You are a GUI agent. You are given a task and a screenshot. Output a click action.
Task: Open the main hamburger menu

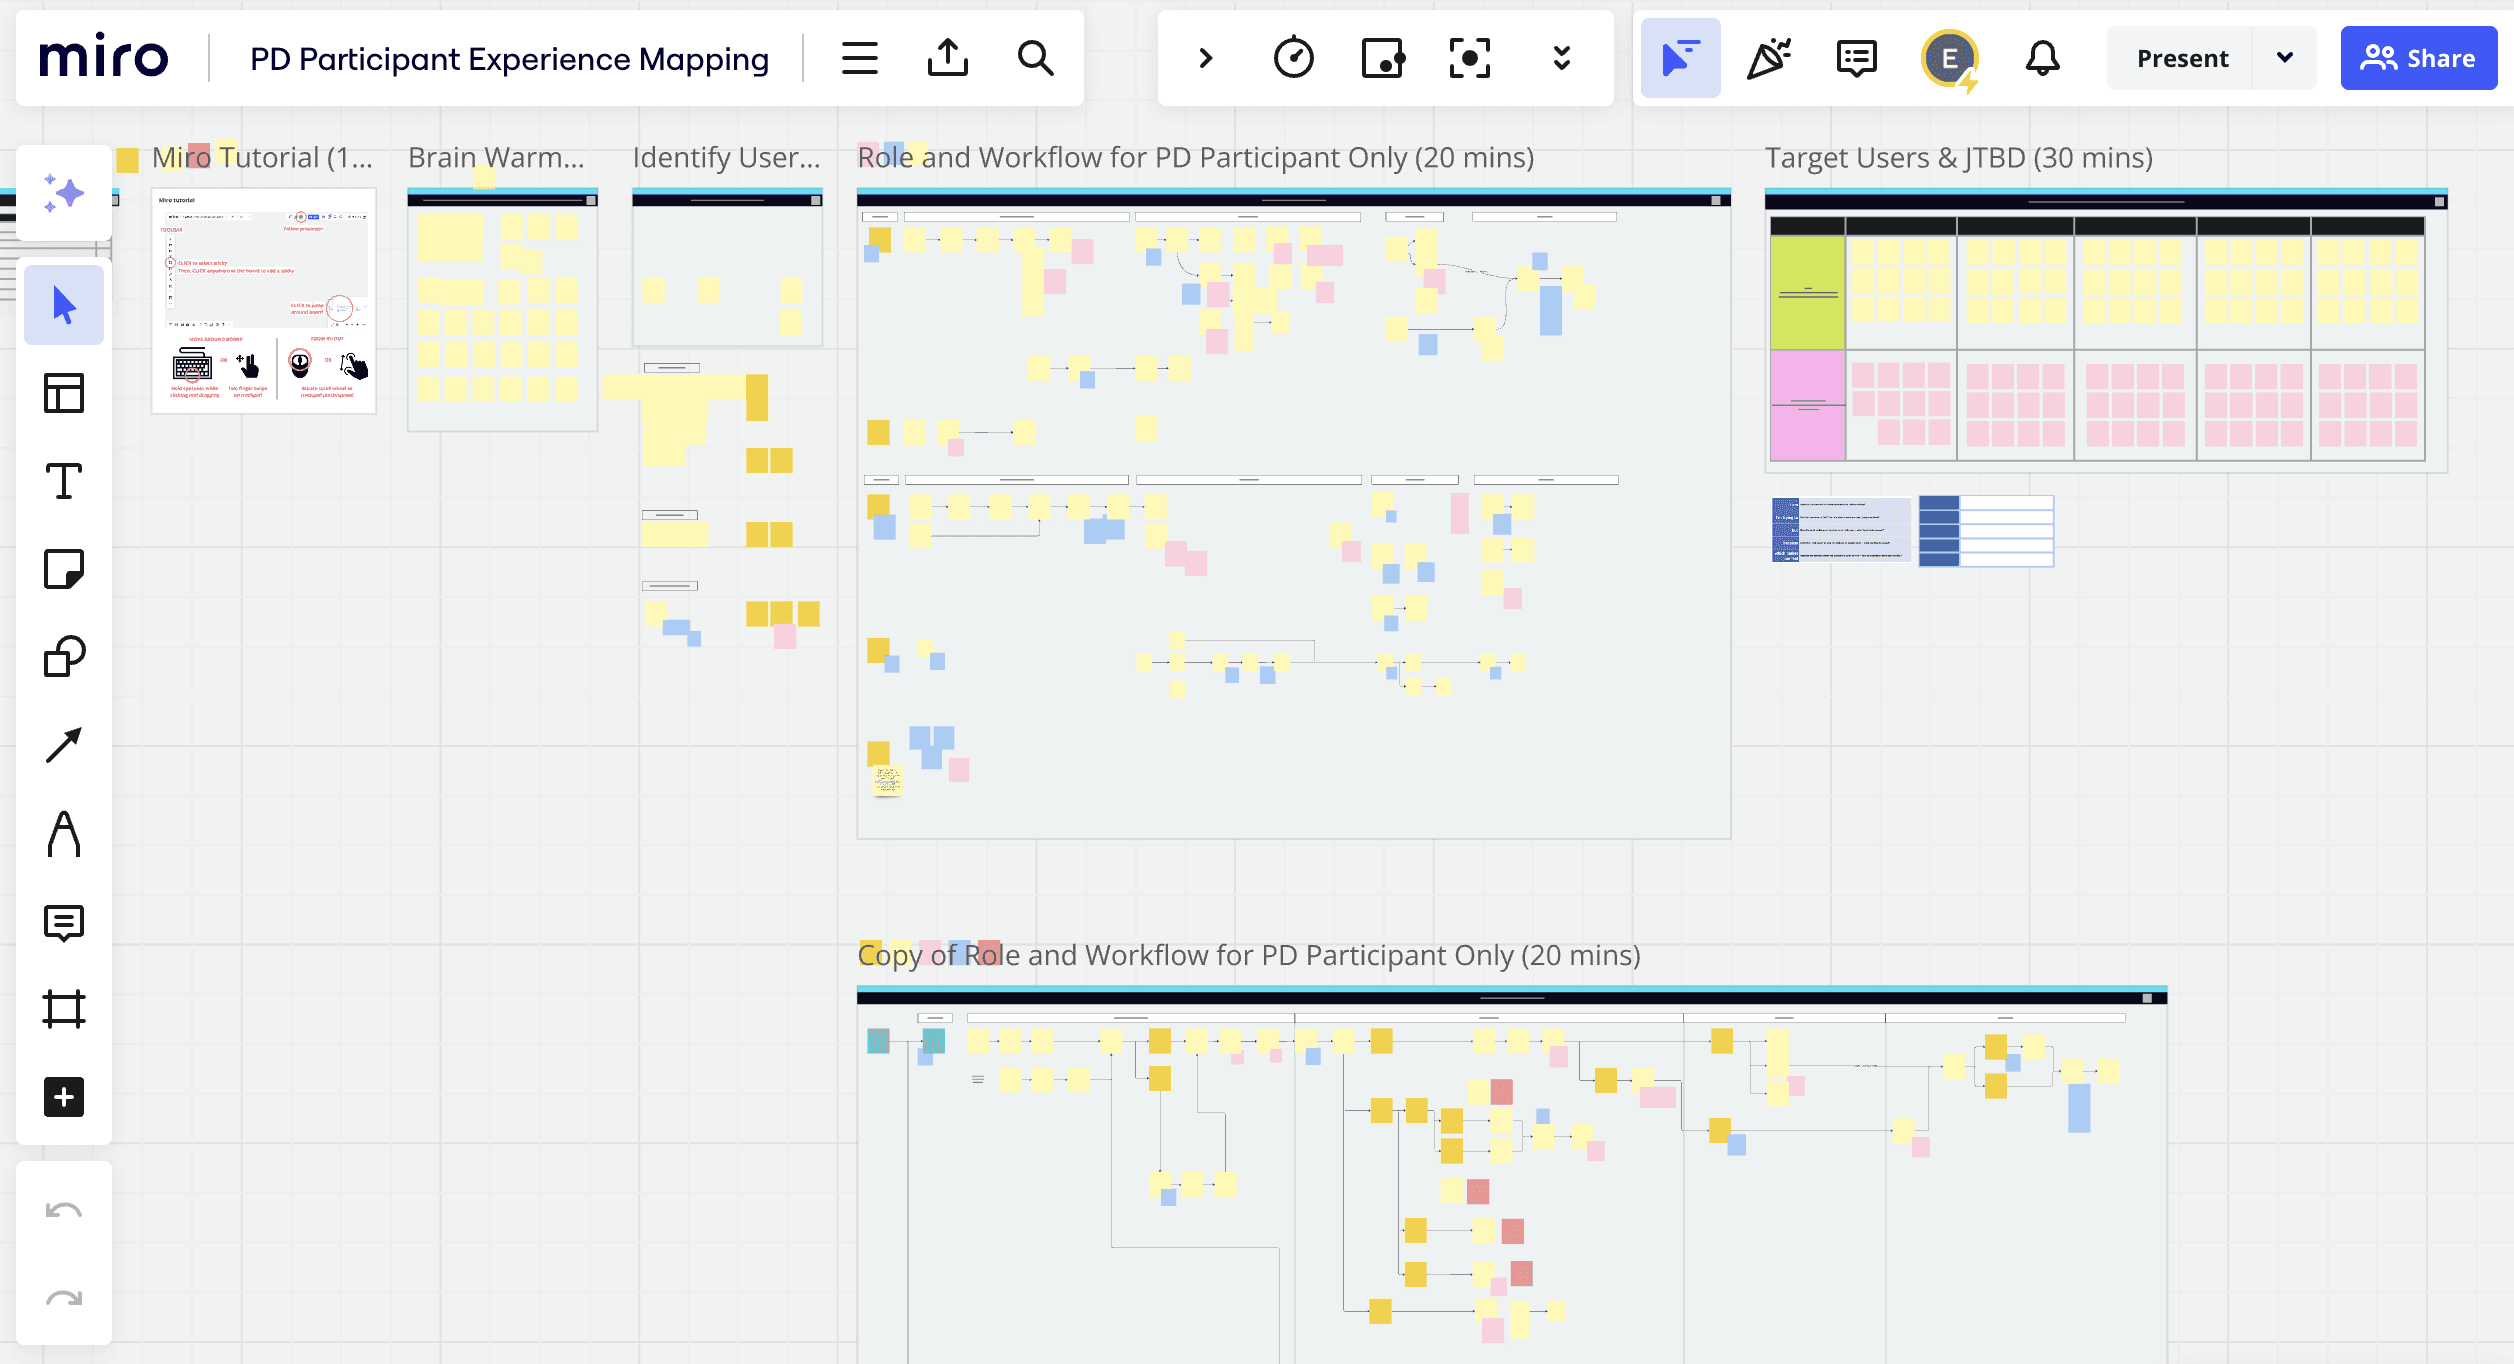coord(859,58)
